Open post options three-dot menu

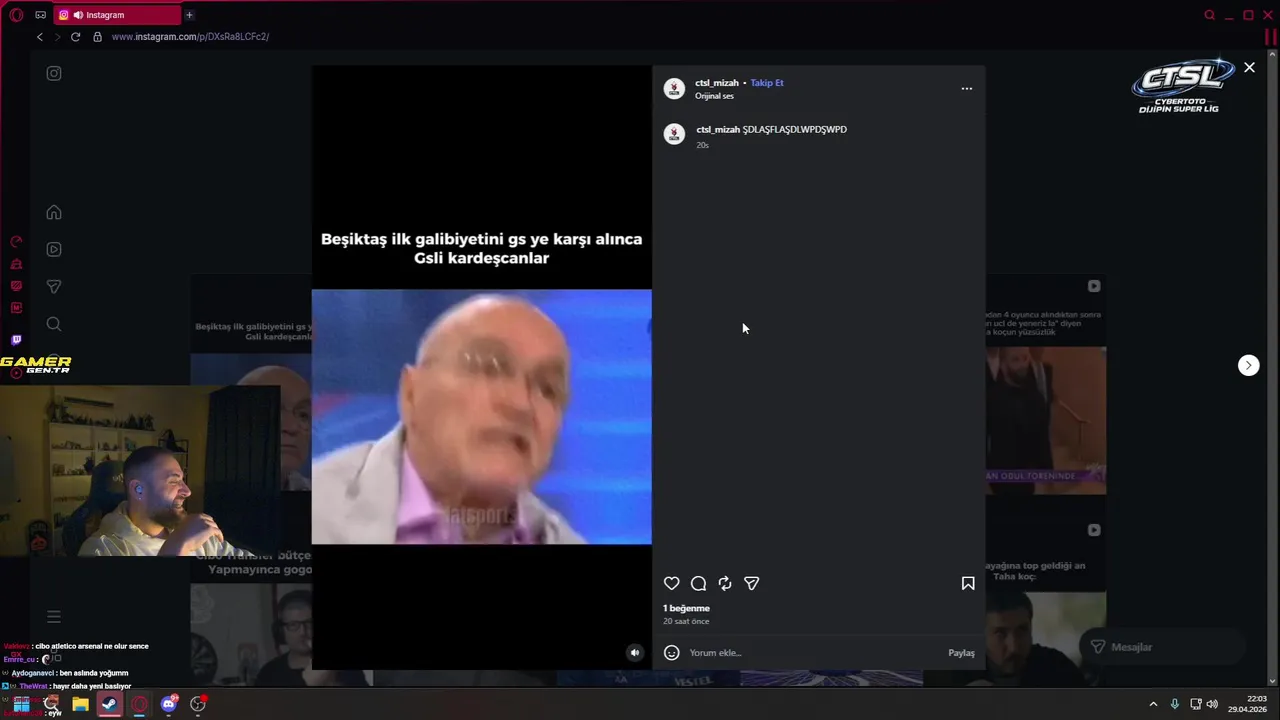click(x=967, y=89)
